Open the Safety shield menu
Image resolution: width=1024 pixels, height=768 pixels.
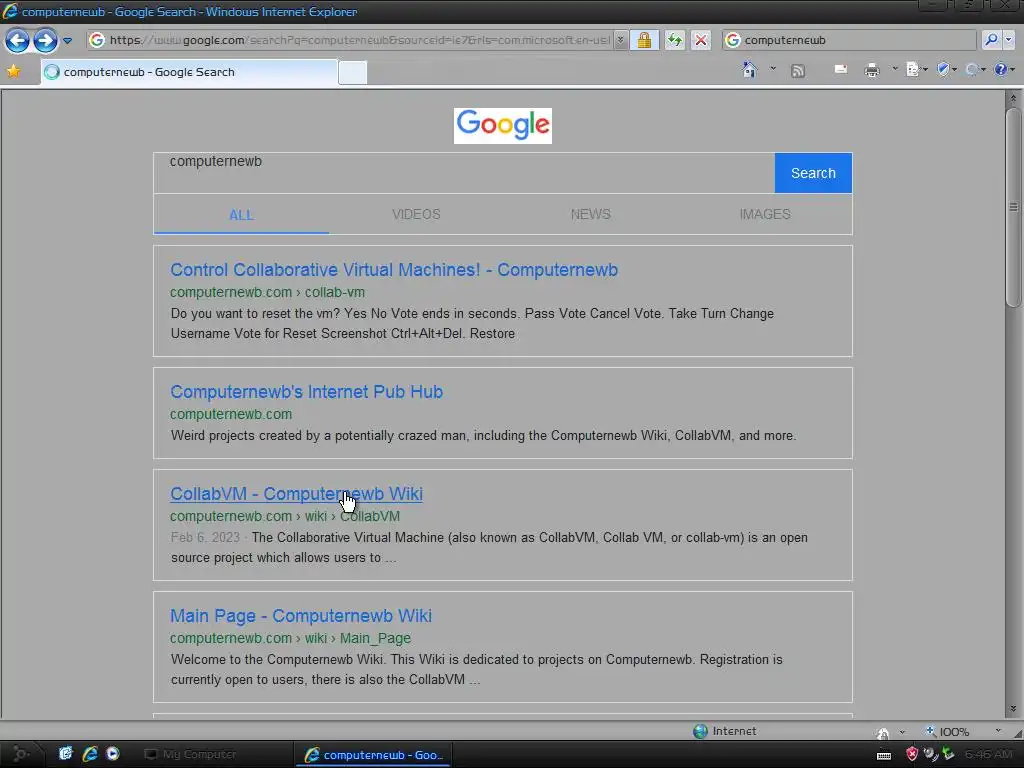(946, 69)
